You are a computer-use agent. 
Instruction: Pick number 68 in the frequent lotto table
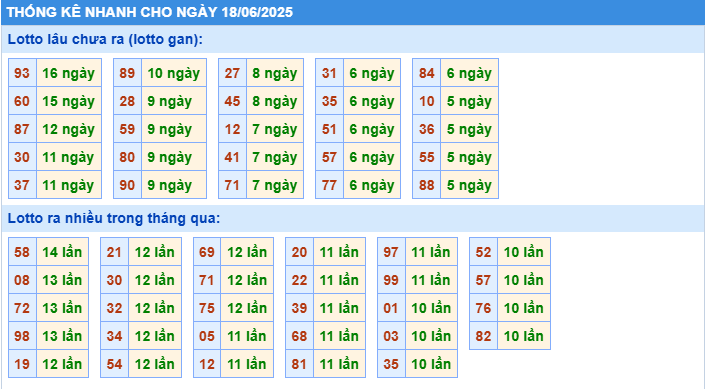click(x=299, y=335)
